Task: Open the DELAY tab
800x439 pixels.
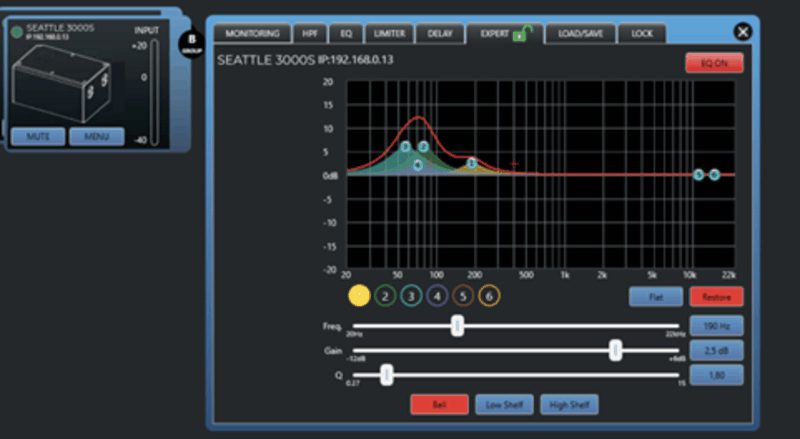Action: click(440, 34)
